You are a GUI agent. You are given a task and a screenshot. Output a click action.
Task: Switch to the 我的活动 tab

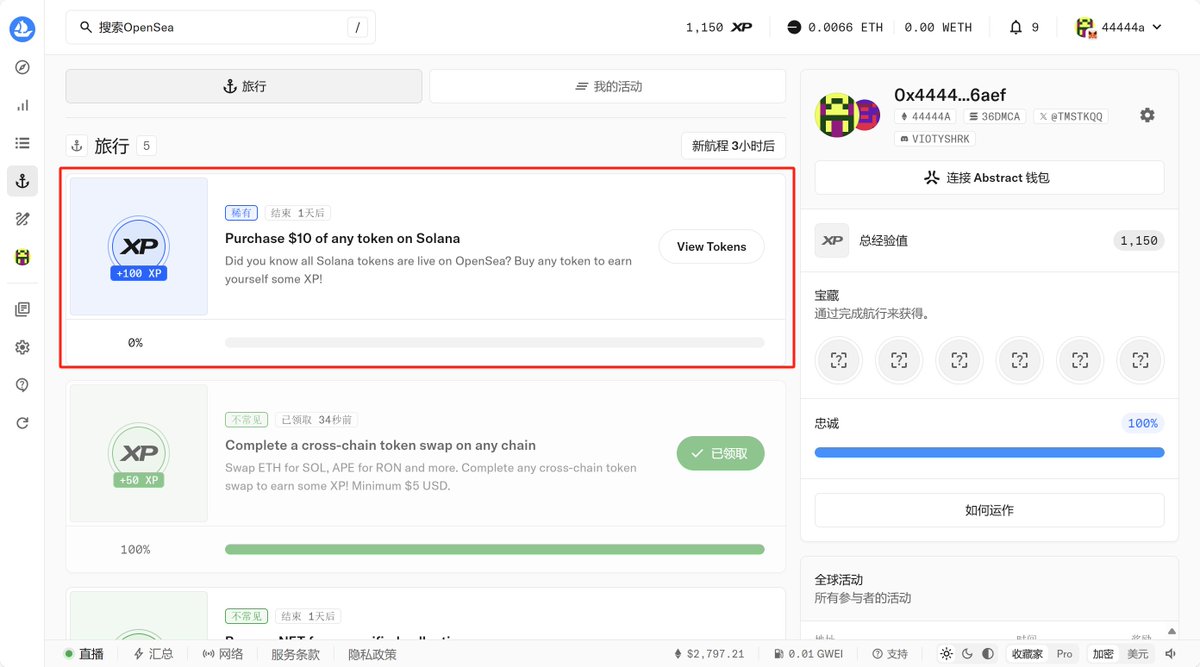[608, 87]
